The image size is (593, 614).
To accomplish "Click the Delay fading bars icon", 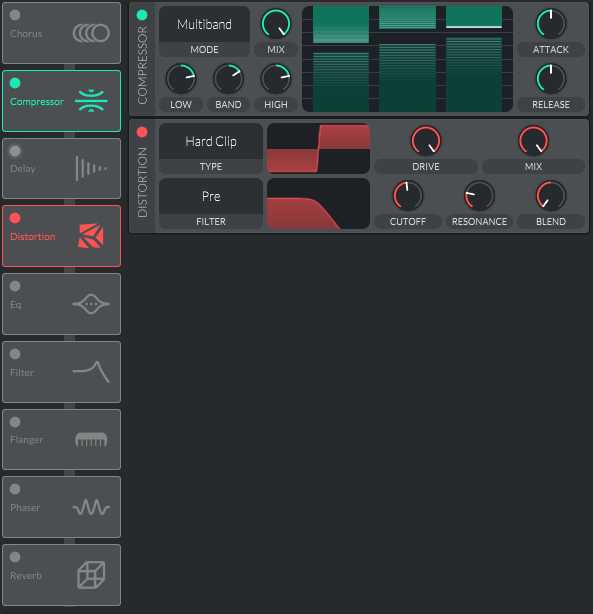I will coord(91,168).
